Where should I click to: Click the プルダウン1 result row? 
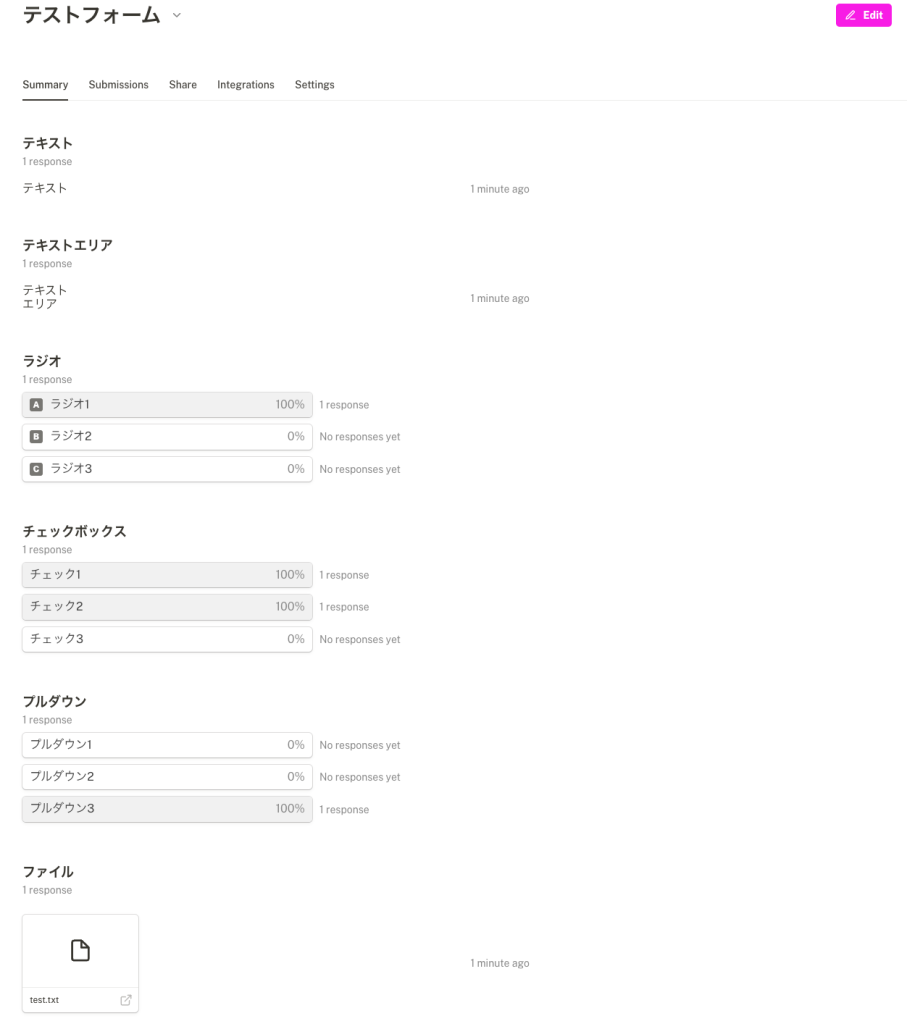click(x=167, y=745)
